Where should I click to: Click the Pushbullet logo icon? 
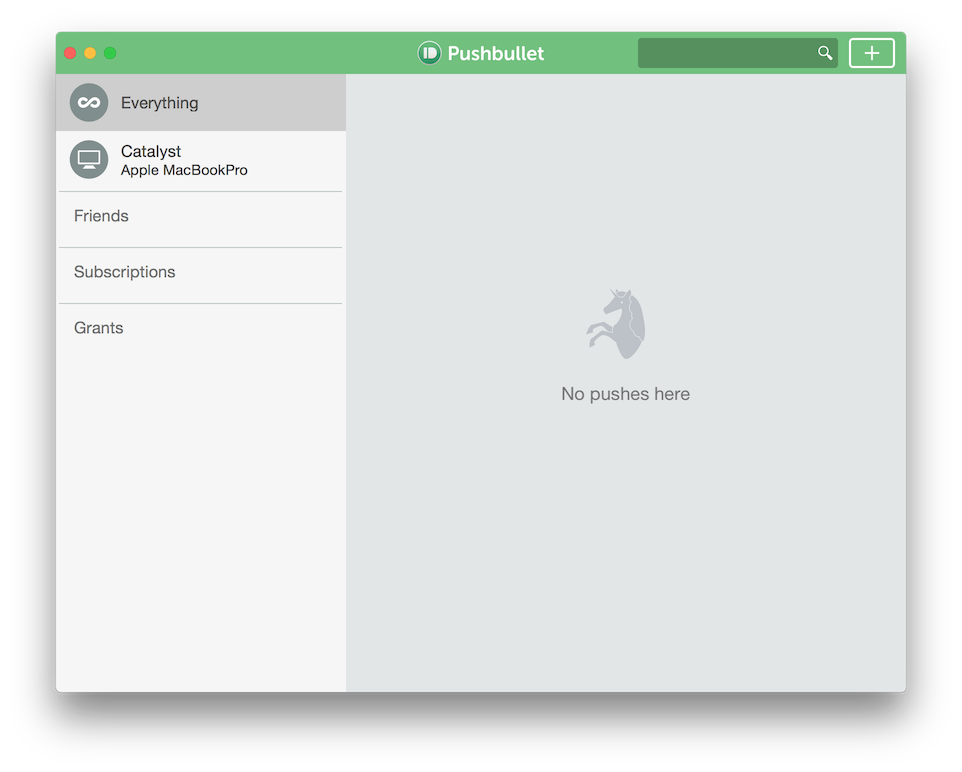(429, 53)
